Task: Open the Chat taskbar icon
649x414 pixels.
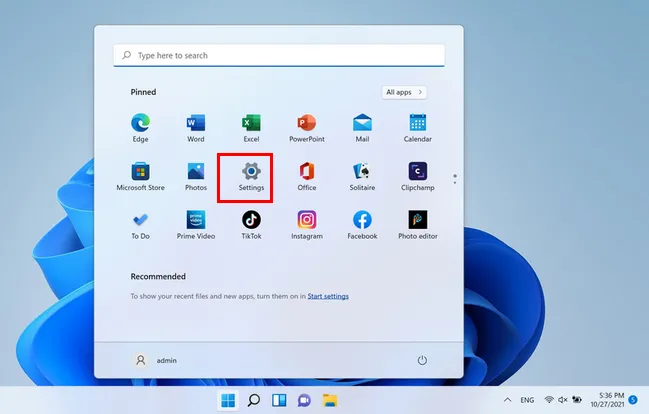Action: point(304,400)
